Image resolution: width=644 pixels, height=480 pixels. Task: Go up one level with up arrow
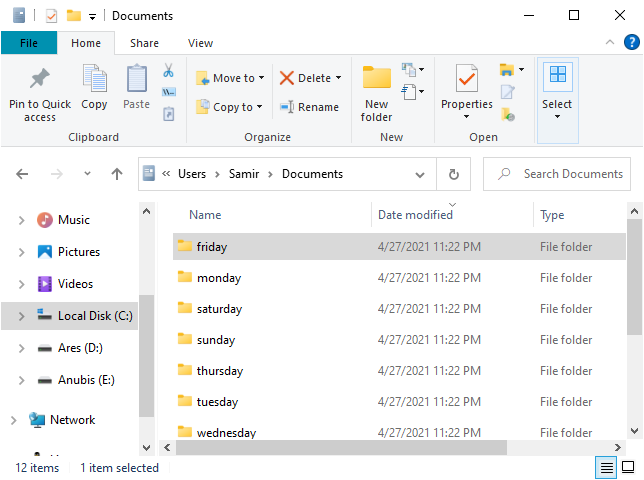[117, 174]
